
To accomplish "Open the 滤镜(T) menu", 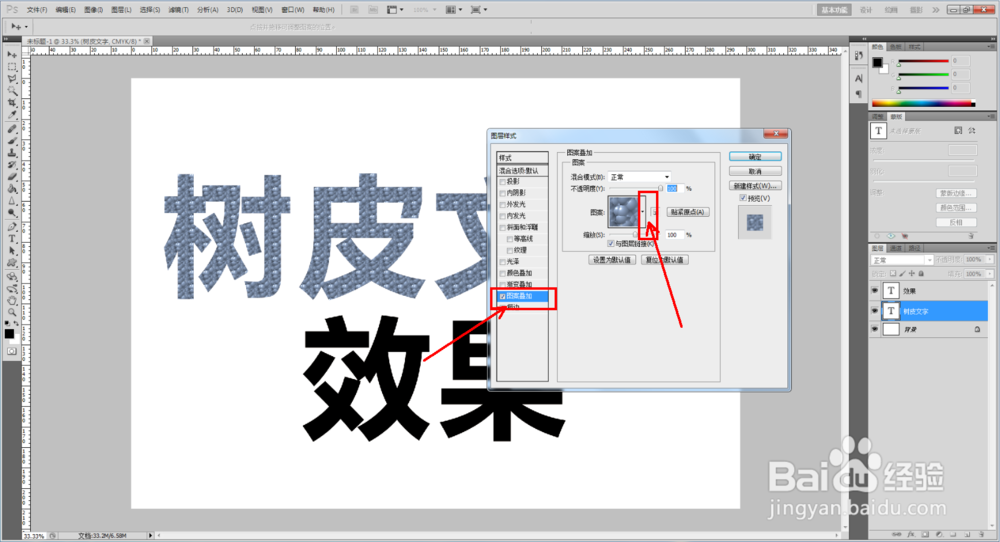I will [179, 10].
